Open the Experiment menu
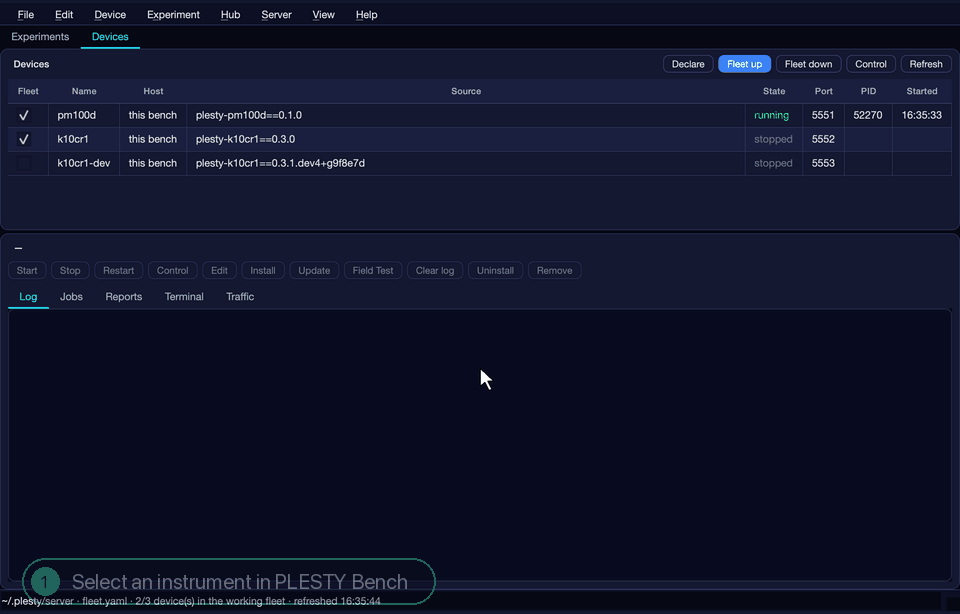960x614 pixels. (x=173, y=15)
